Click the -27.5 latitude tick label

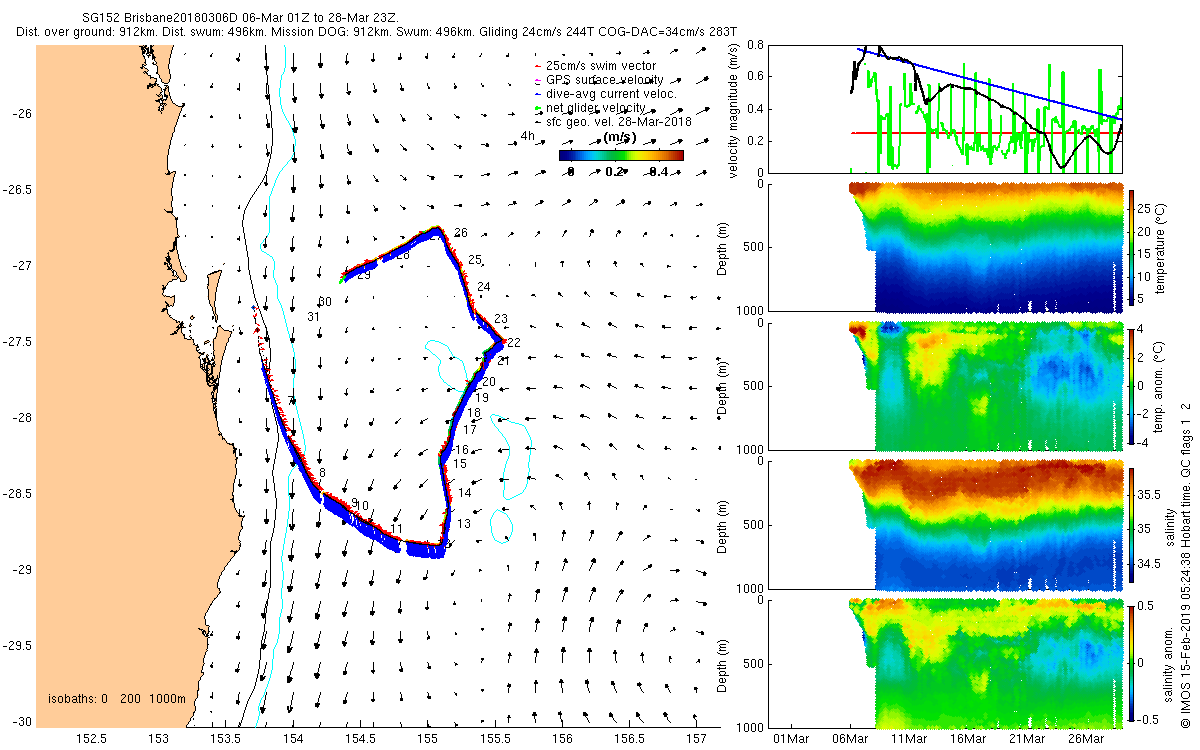point(17,342)
